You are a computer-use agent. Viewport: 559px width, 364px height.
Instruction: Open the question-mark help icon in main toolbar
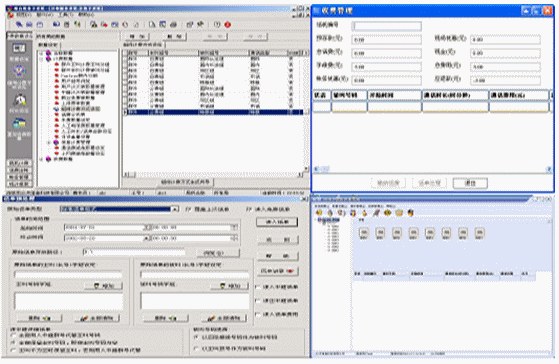[x=217, y=24]
